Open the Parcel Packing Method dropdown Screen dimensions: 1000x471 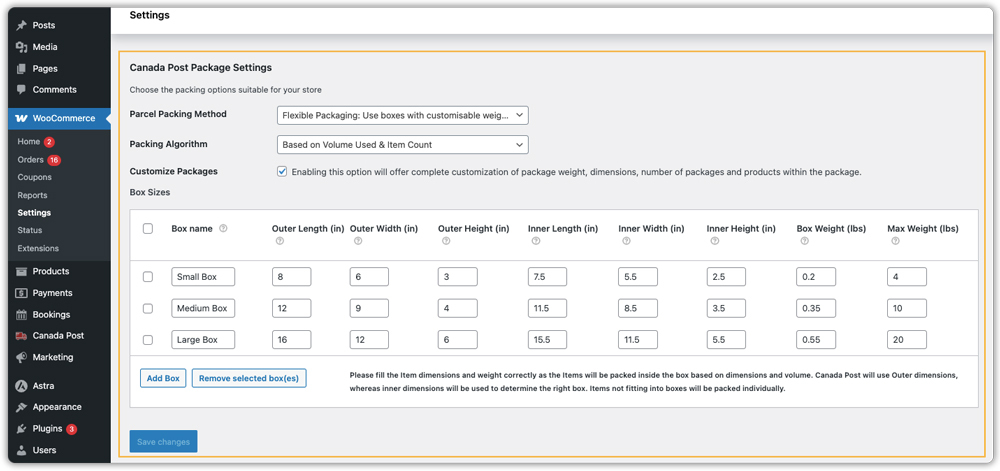point(403,115)
